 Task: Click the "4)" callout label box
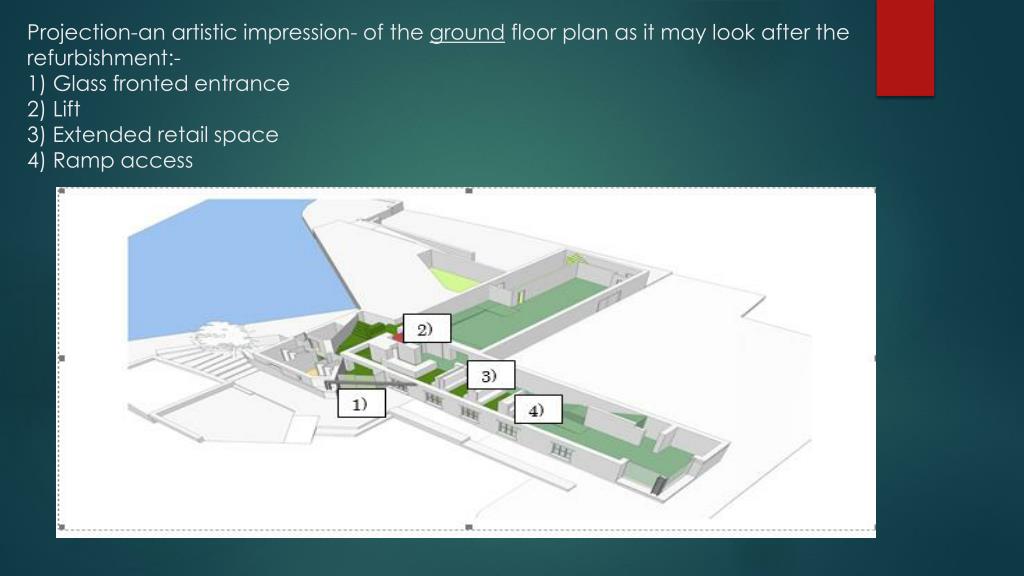coord(537,409)
